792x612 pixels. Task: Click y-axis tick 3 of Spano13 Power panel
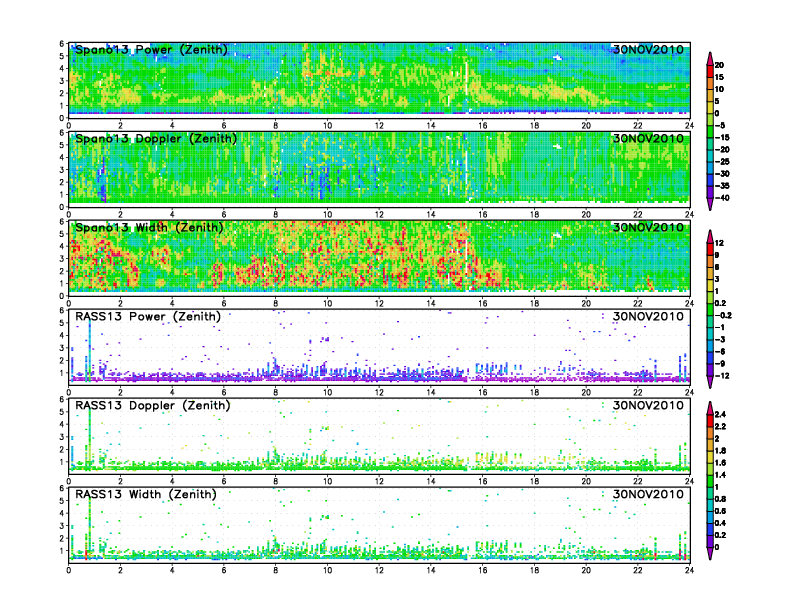(x=62, y=81)
